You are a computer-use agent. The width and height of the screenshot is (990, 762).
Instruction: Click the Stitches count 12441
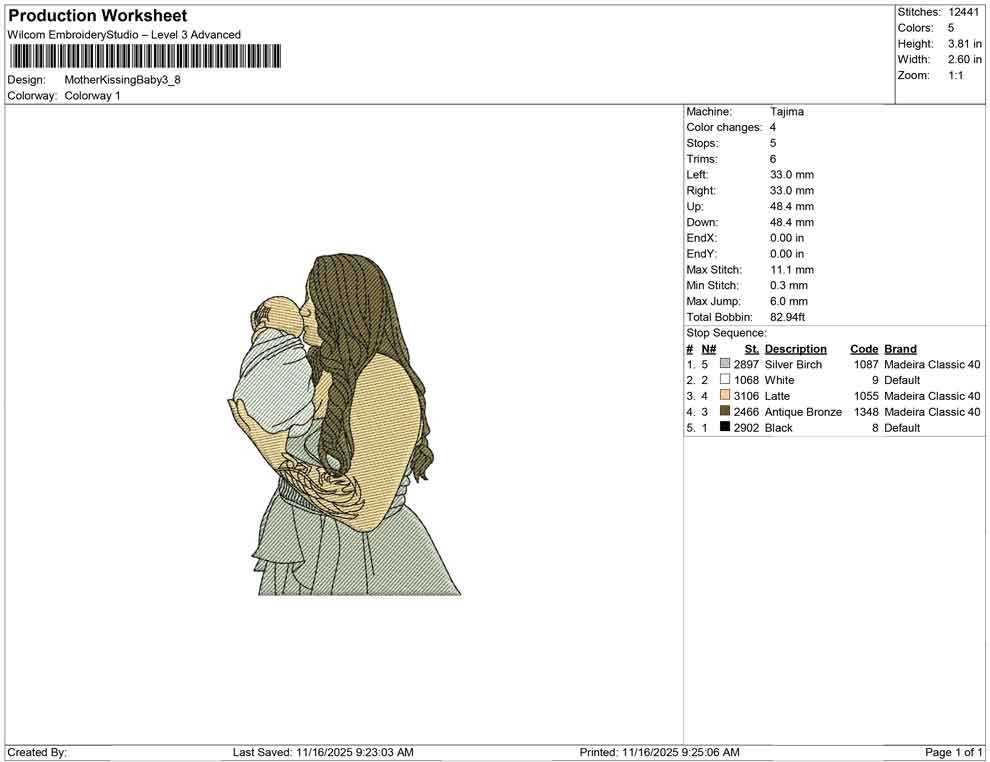(964, 12)
